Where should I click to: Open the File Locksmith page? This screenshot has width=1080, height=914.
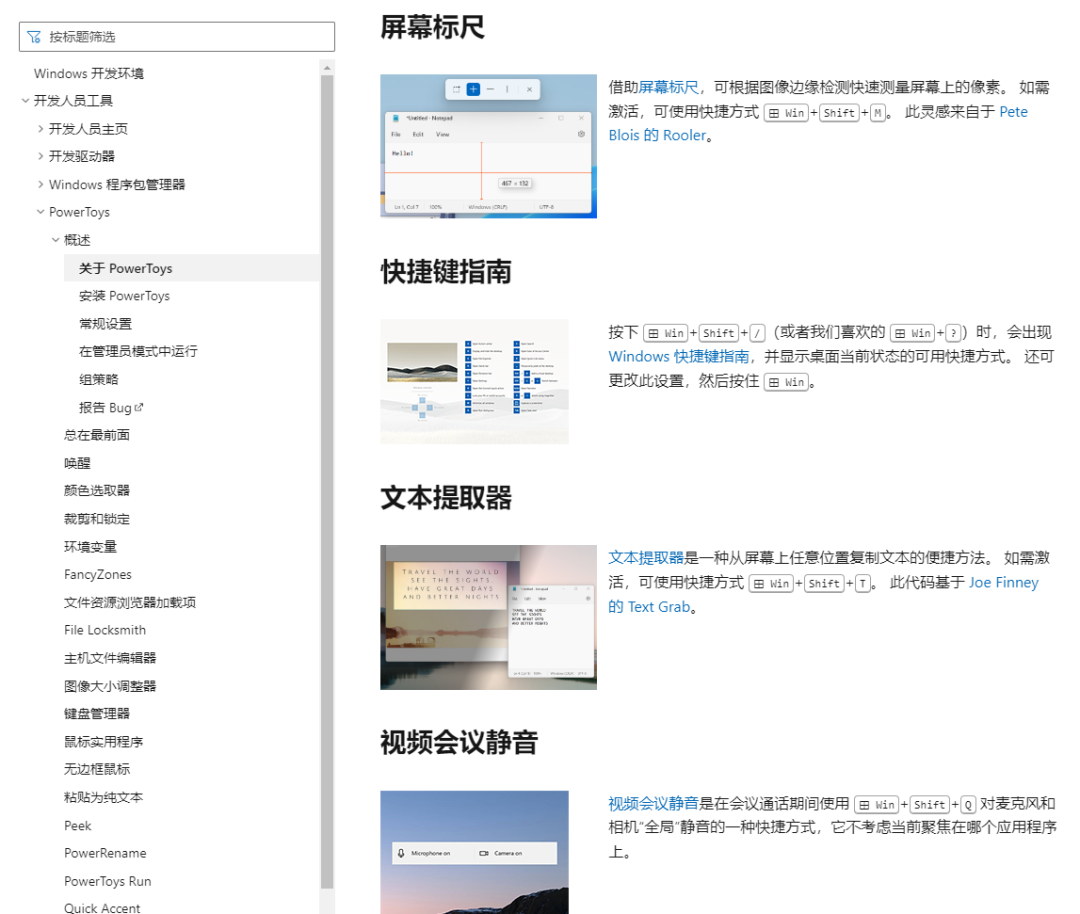pyautogui.click(x=105, y=630)
